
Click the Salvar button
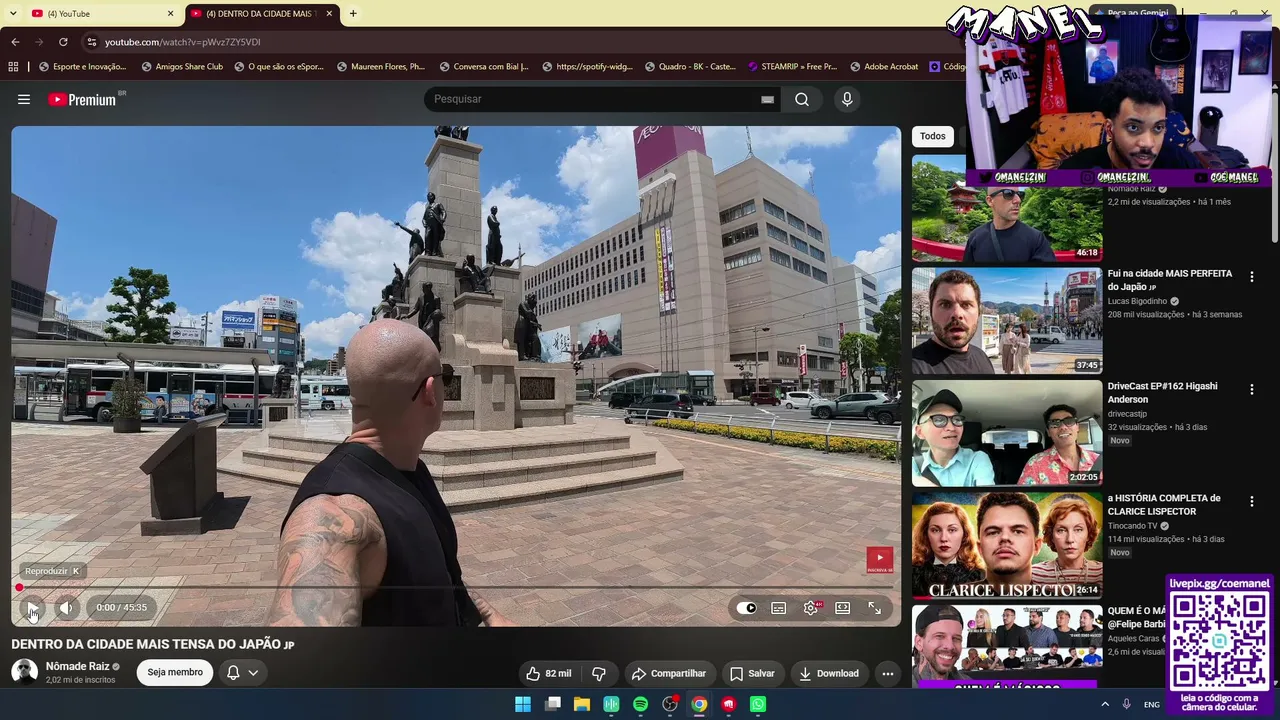pos(752,673)
